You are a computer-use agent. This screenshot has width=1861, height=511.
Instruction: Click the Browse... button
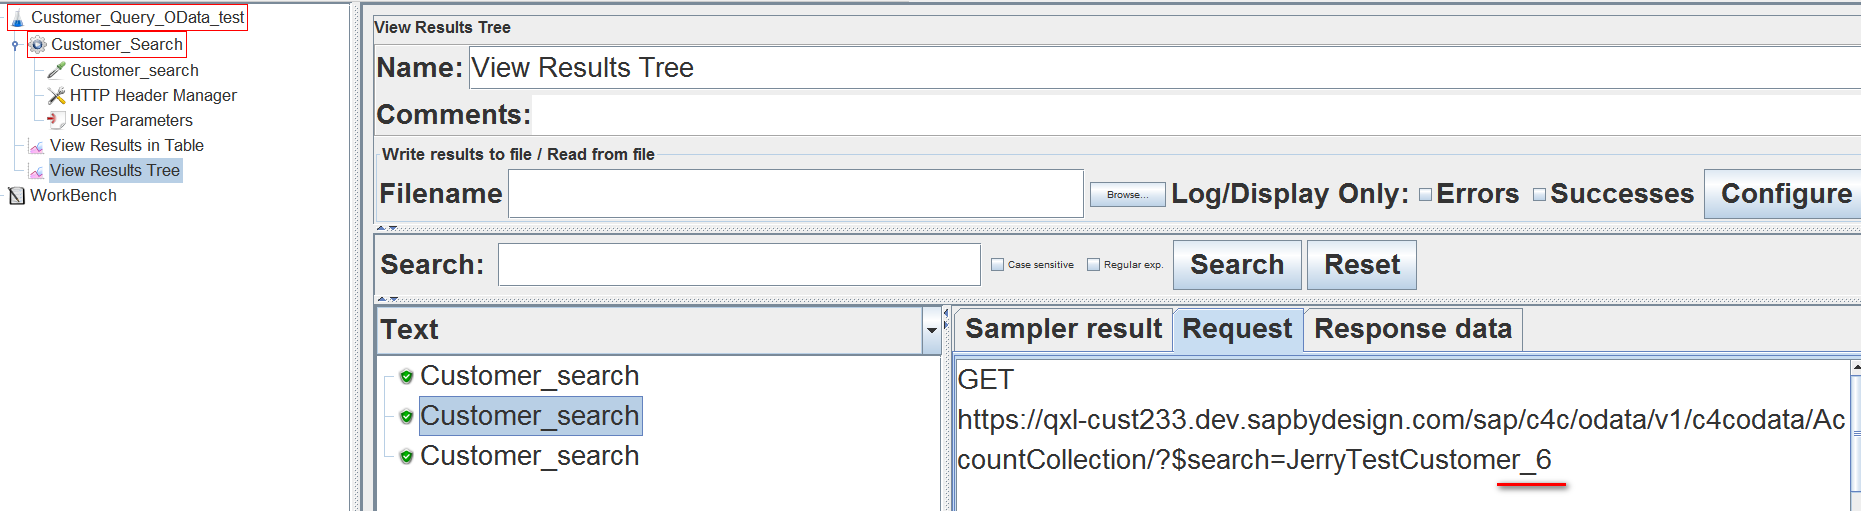[x=1127, y=195]
